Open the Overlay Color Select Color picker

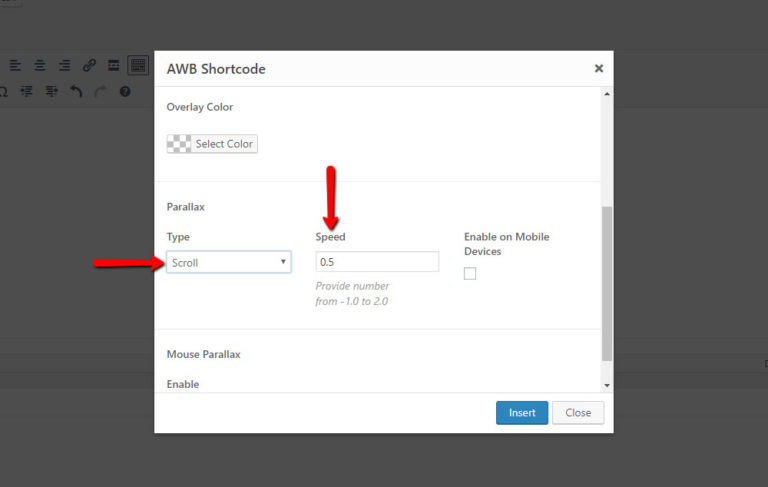[212, 144]
